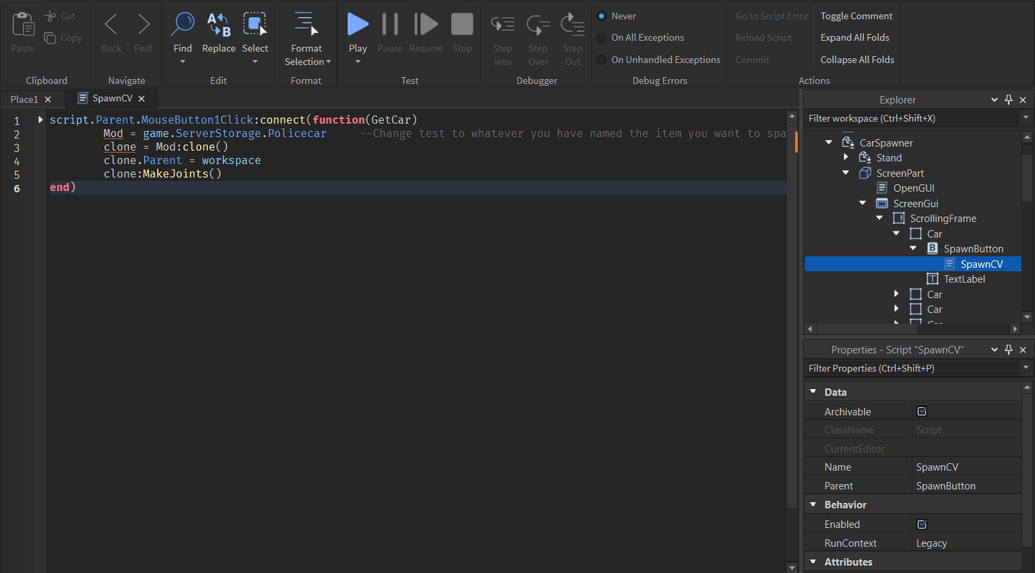
Task: Open the Find dropdown arrow
Action: tap(182, 62)
